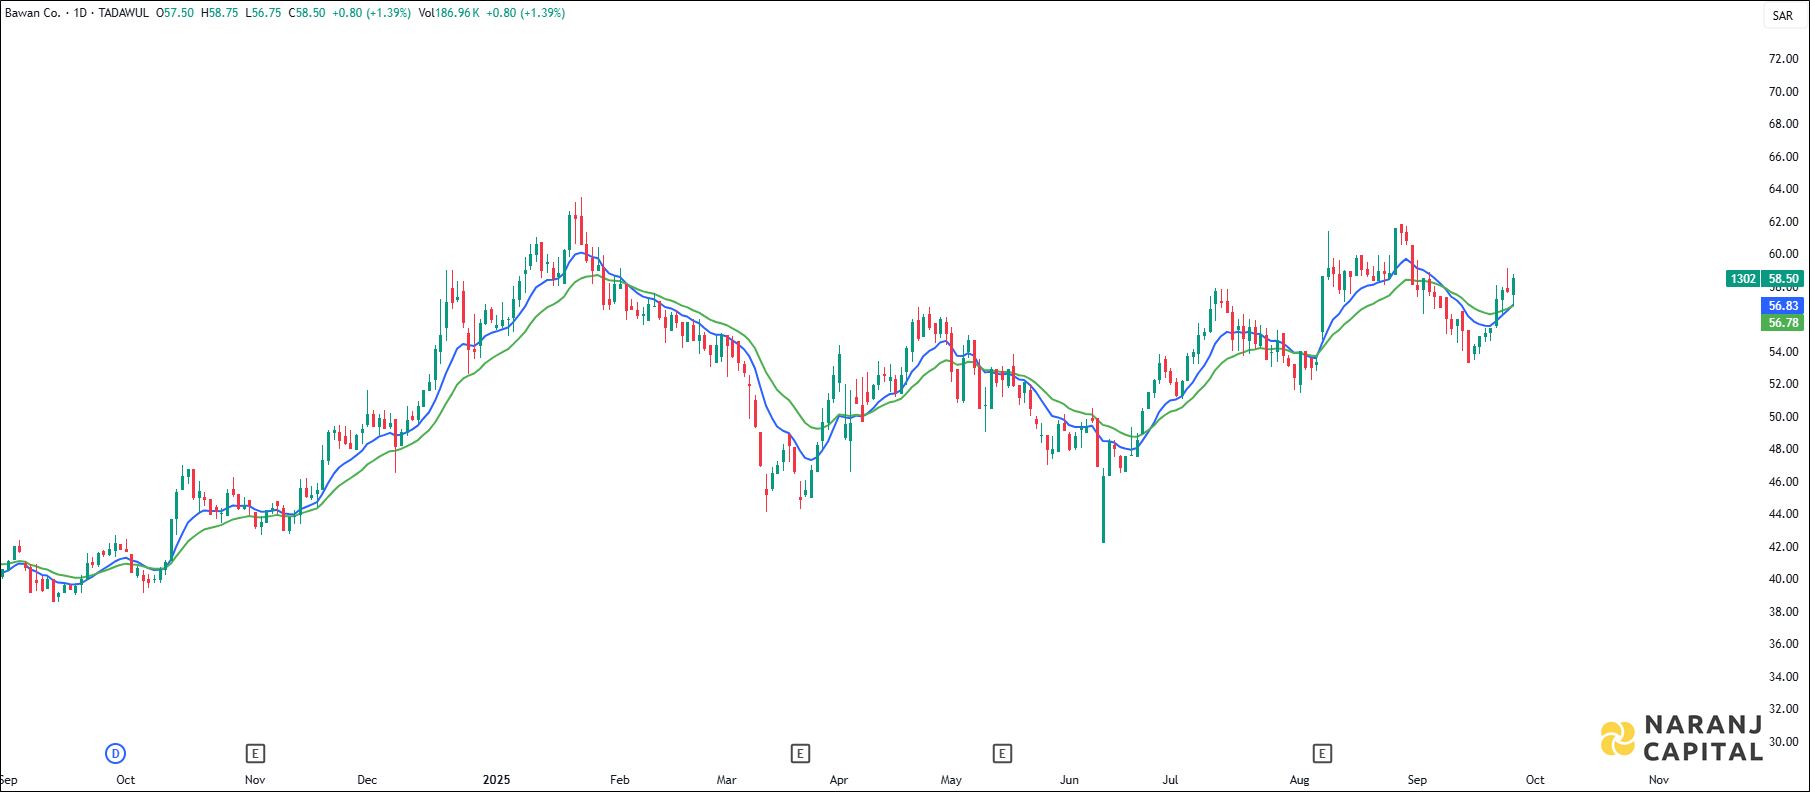Image resolution: width=1810 pixels, height=792 pixels.
Task: Click the 44.00 price scale label
Action: (1783, 514)
